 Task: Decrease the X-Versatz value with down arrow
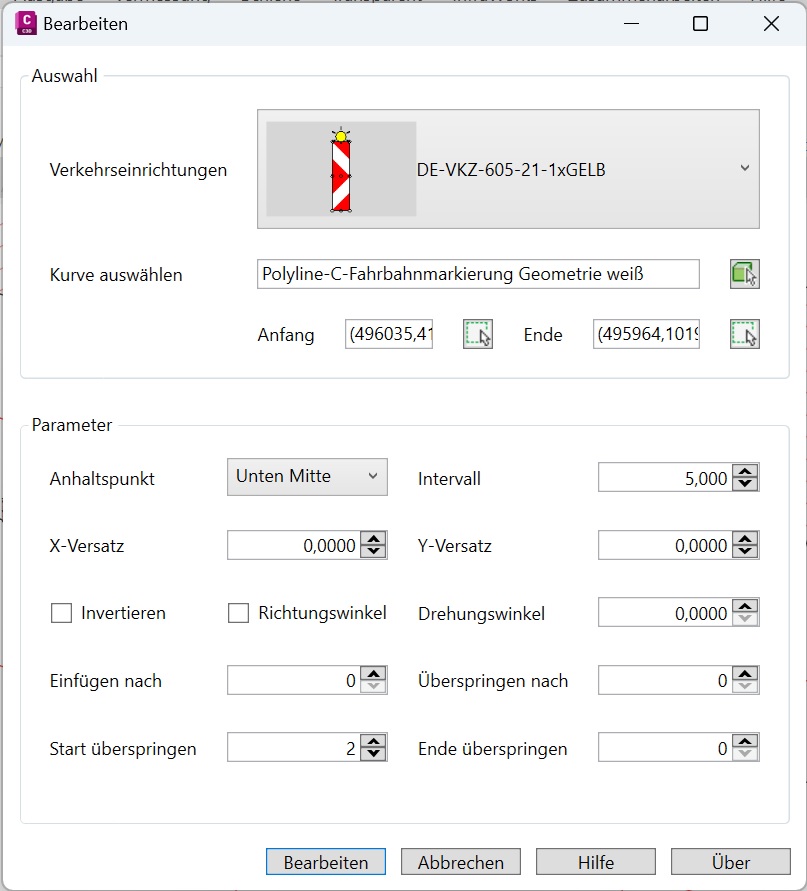pyautogui.click(x=373, y=551)
